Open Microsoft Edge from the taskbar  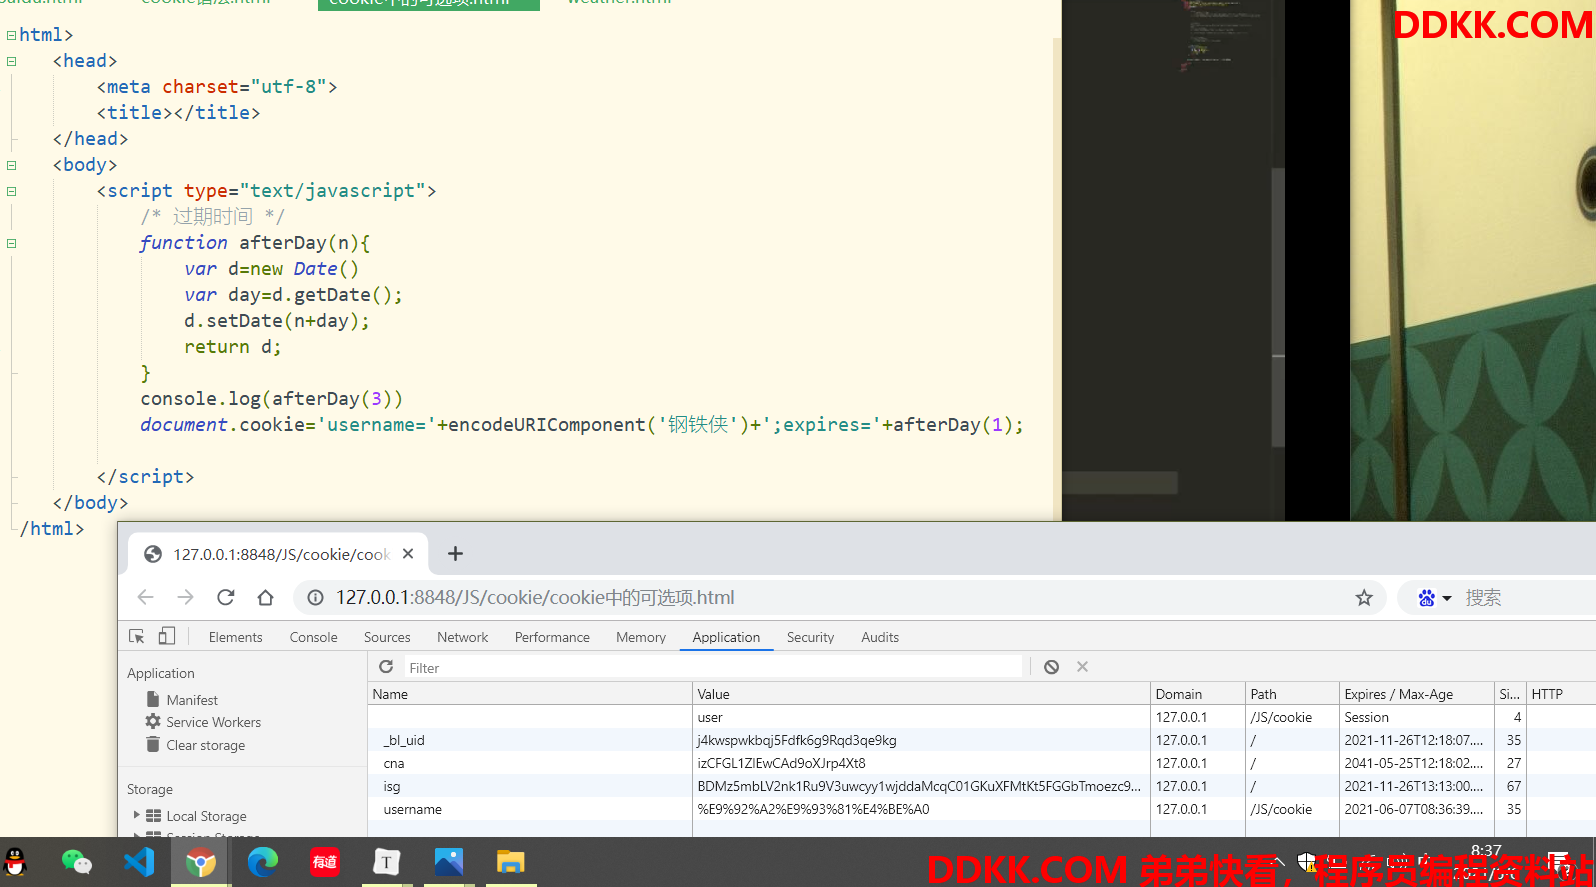pos(263,862)
